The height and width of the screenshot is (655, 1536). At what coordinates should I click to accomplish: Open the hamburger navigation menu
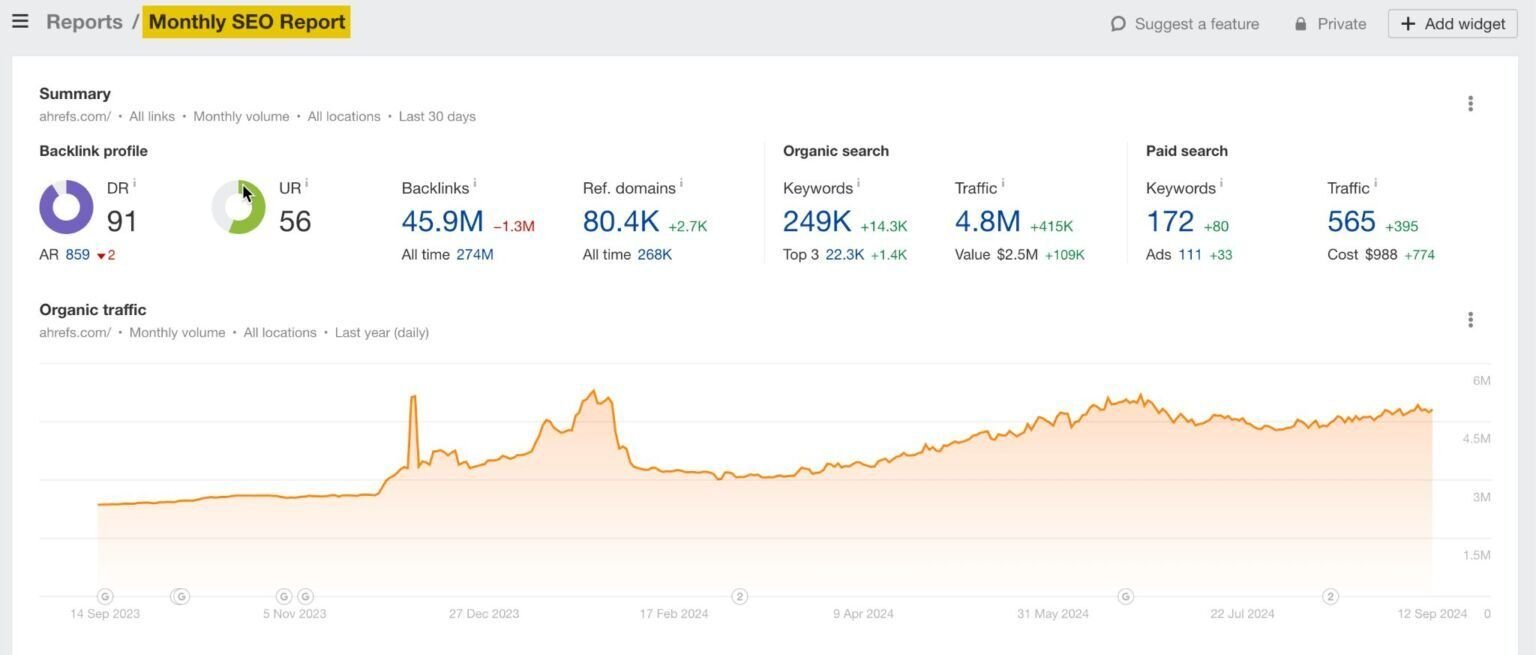20,21
